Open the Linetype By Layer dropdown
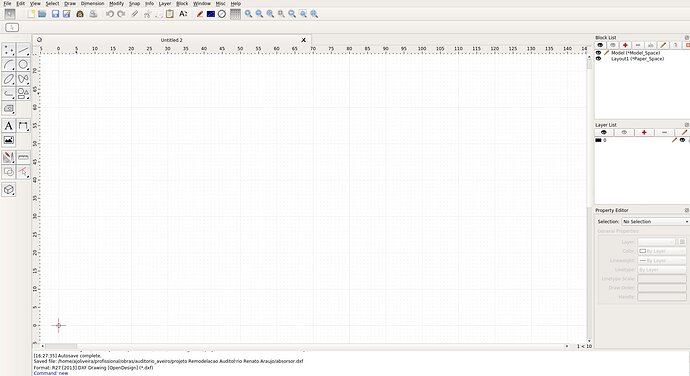The width and height of the screenshot is (690, 376). (x=662, y=269)
